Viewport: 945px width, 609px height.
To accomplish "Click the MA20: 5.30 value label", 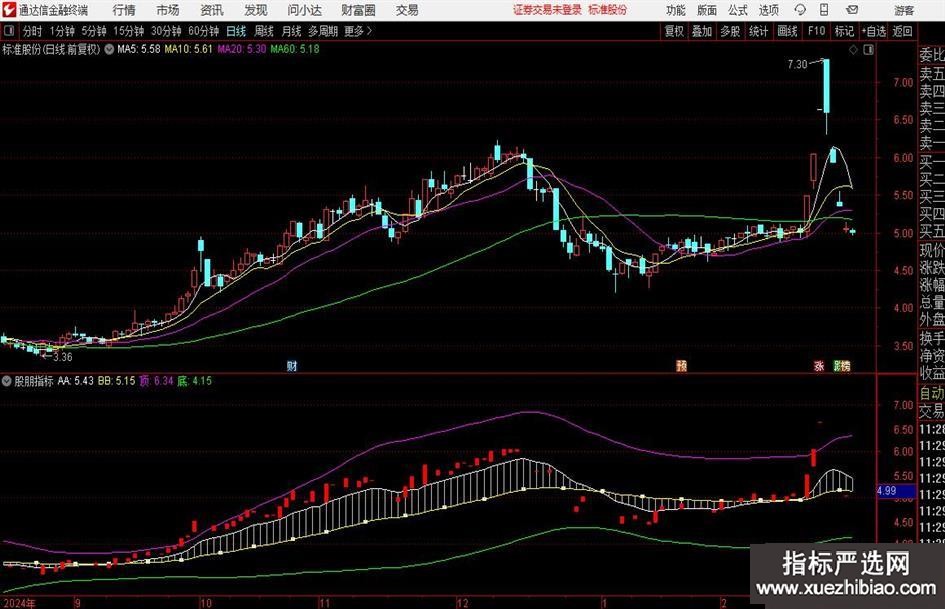I will click(x=242, y=49).
